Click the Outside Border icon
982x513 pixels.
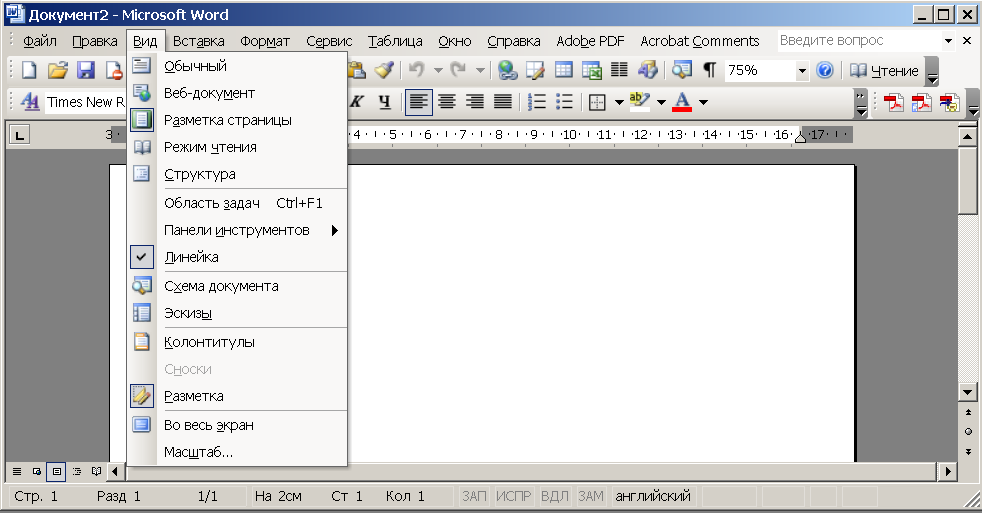coord(598,101)
